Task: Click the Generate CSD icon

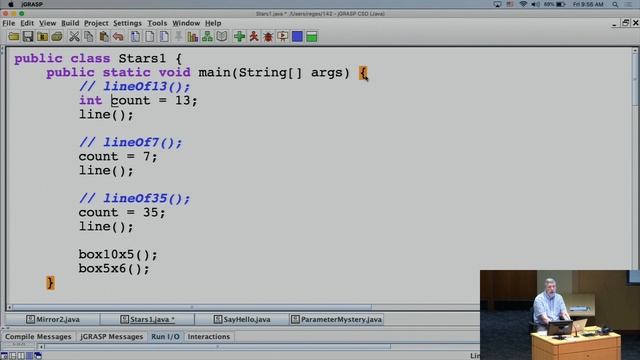Action: (135, 37)
